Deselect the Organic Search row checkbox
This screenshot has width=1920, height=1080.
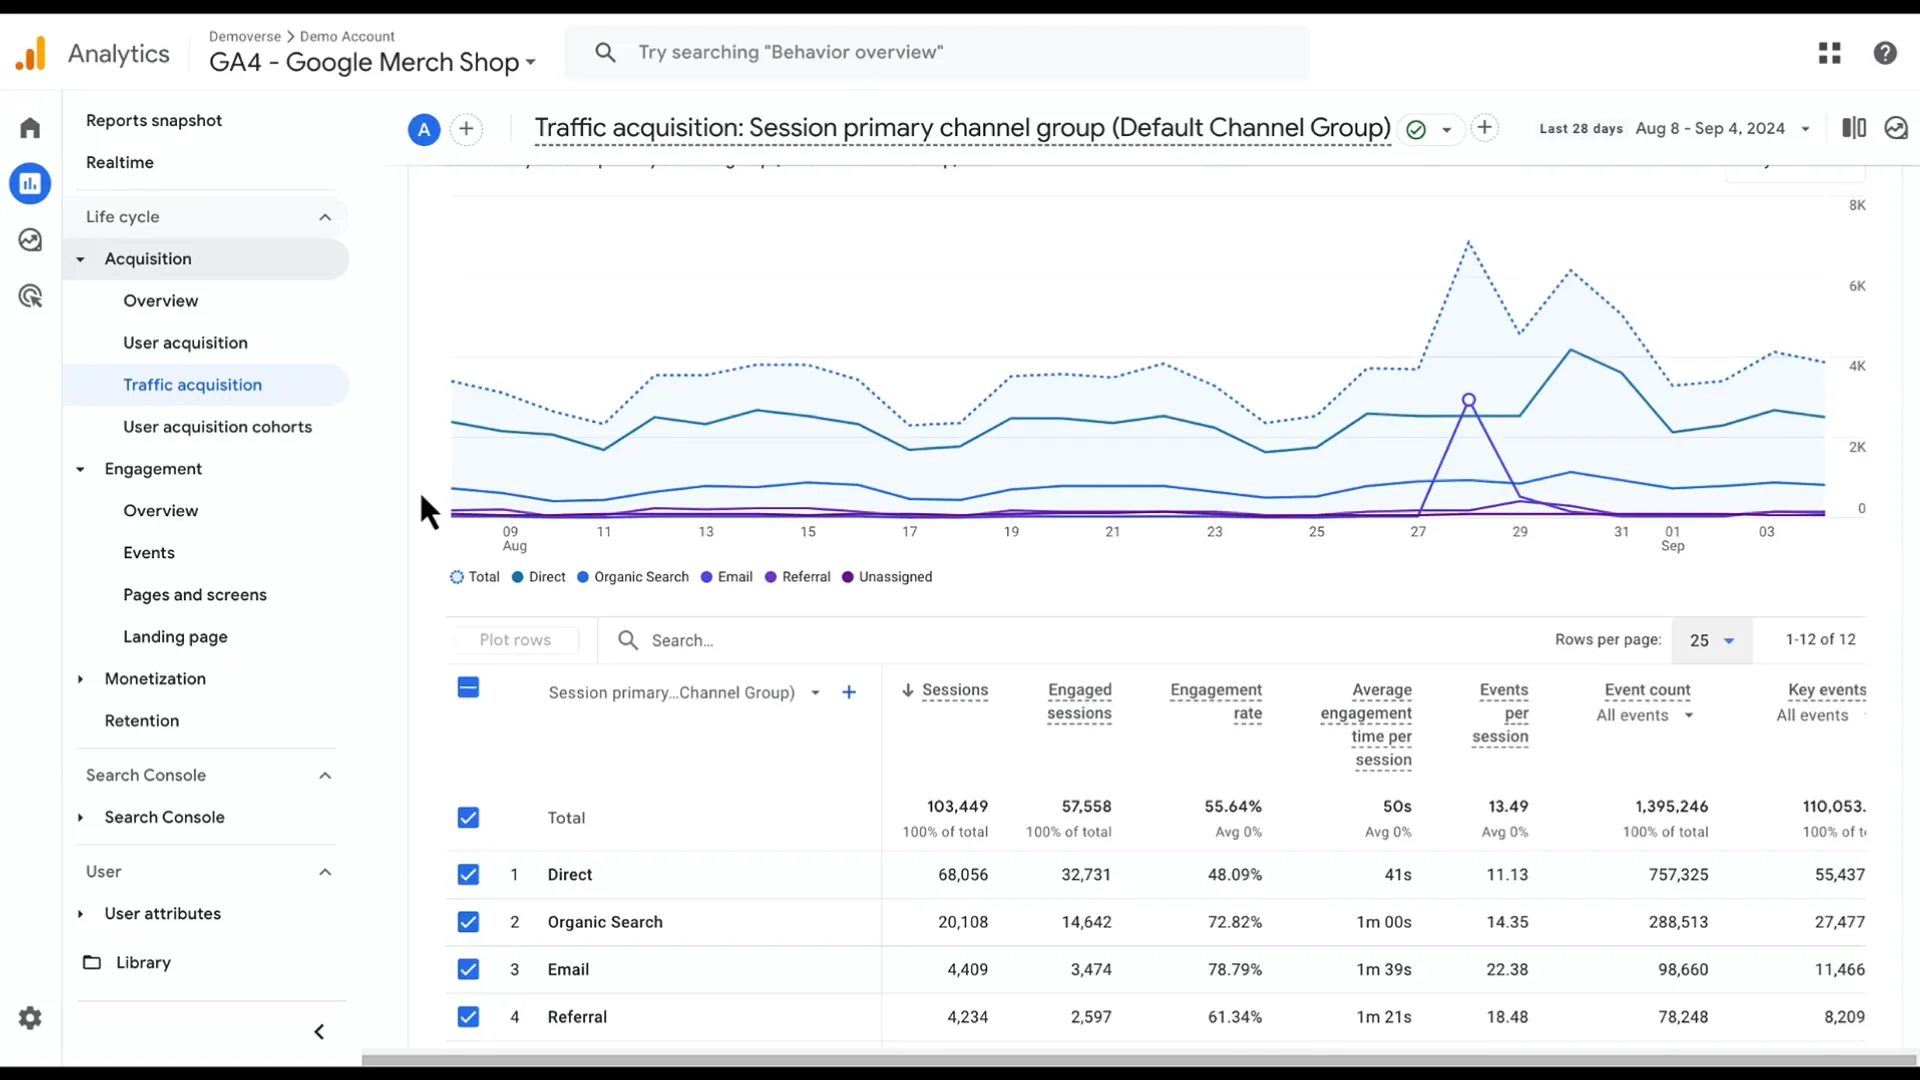(x=468, y=922)
